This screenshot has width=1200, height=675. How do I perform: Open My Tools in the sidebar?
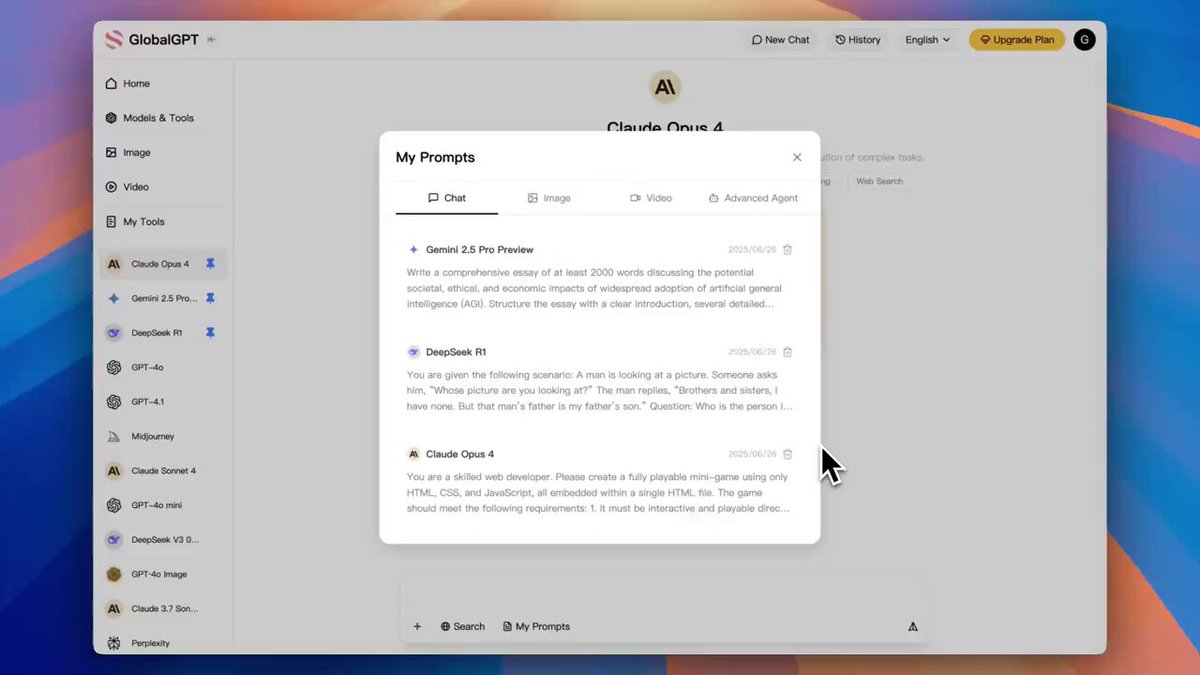[x=136, y=222]
